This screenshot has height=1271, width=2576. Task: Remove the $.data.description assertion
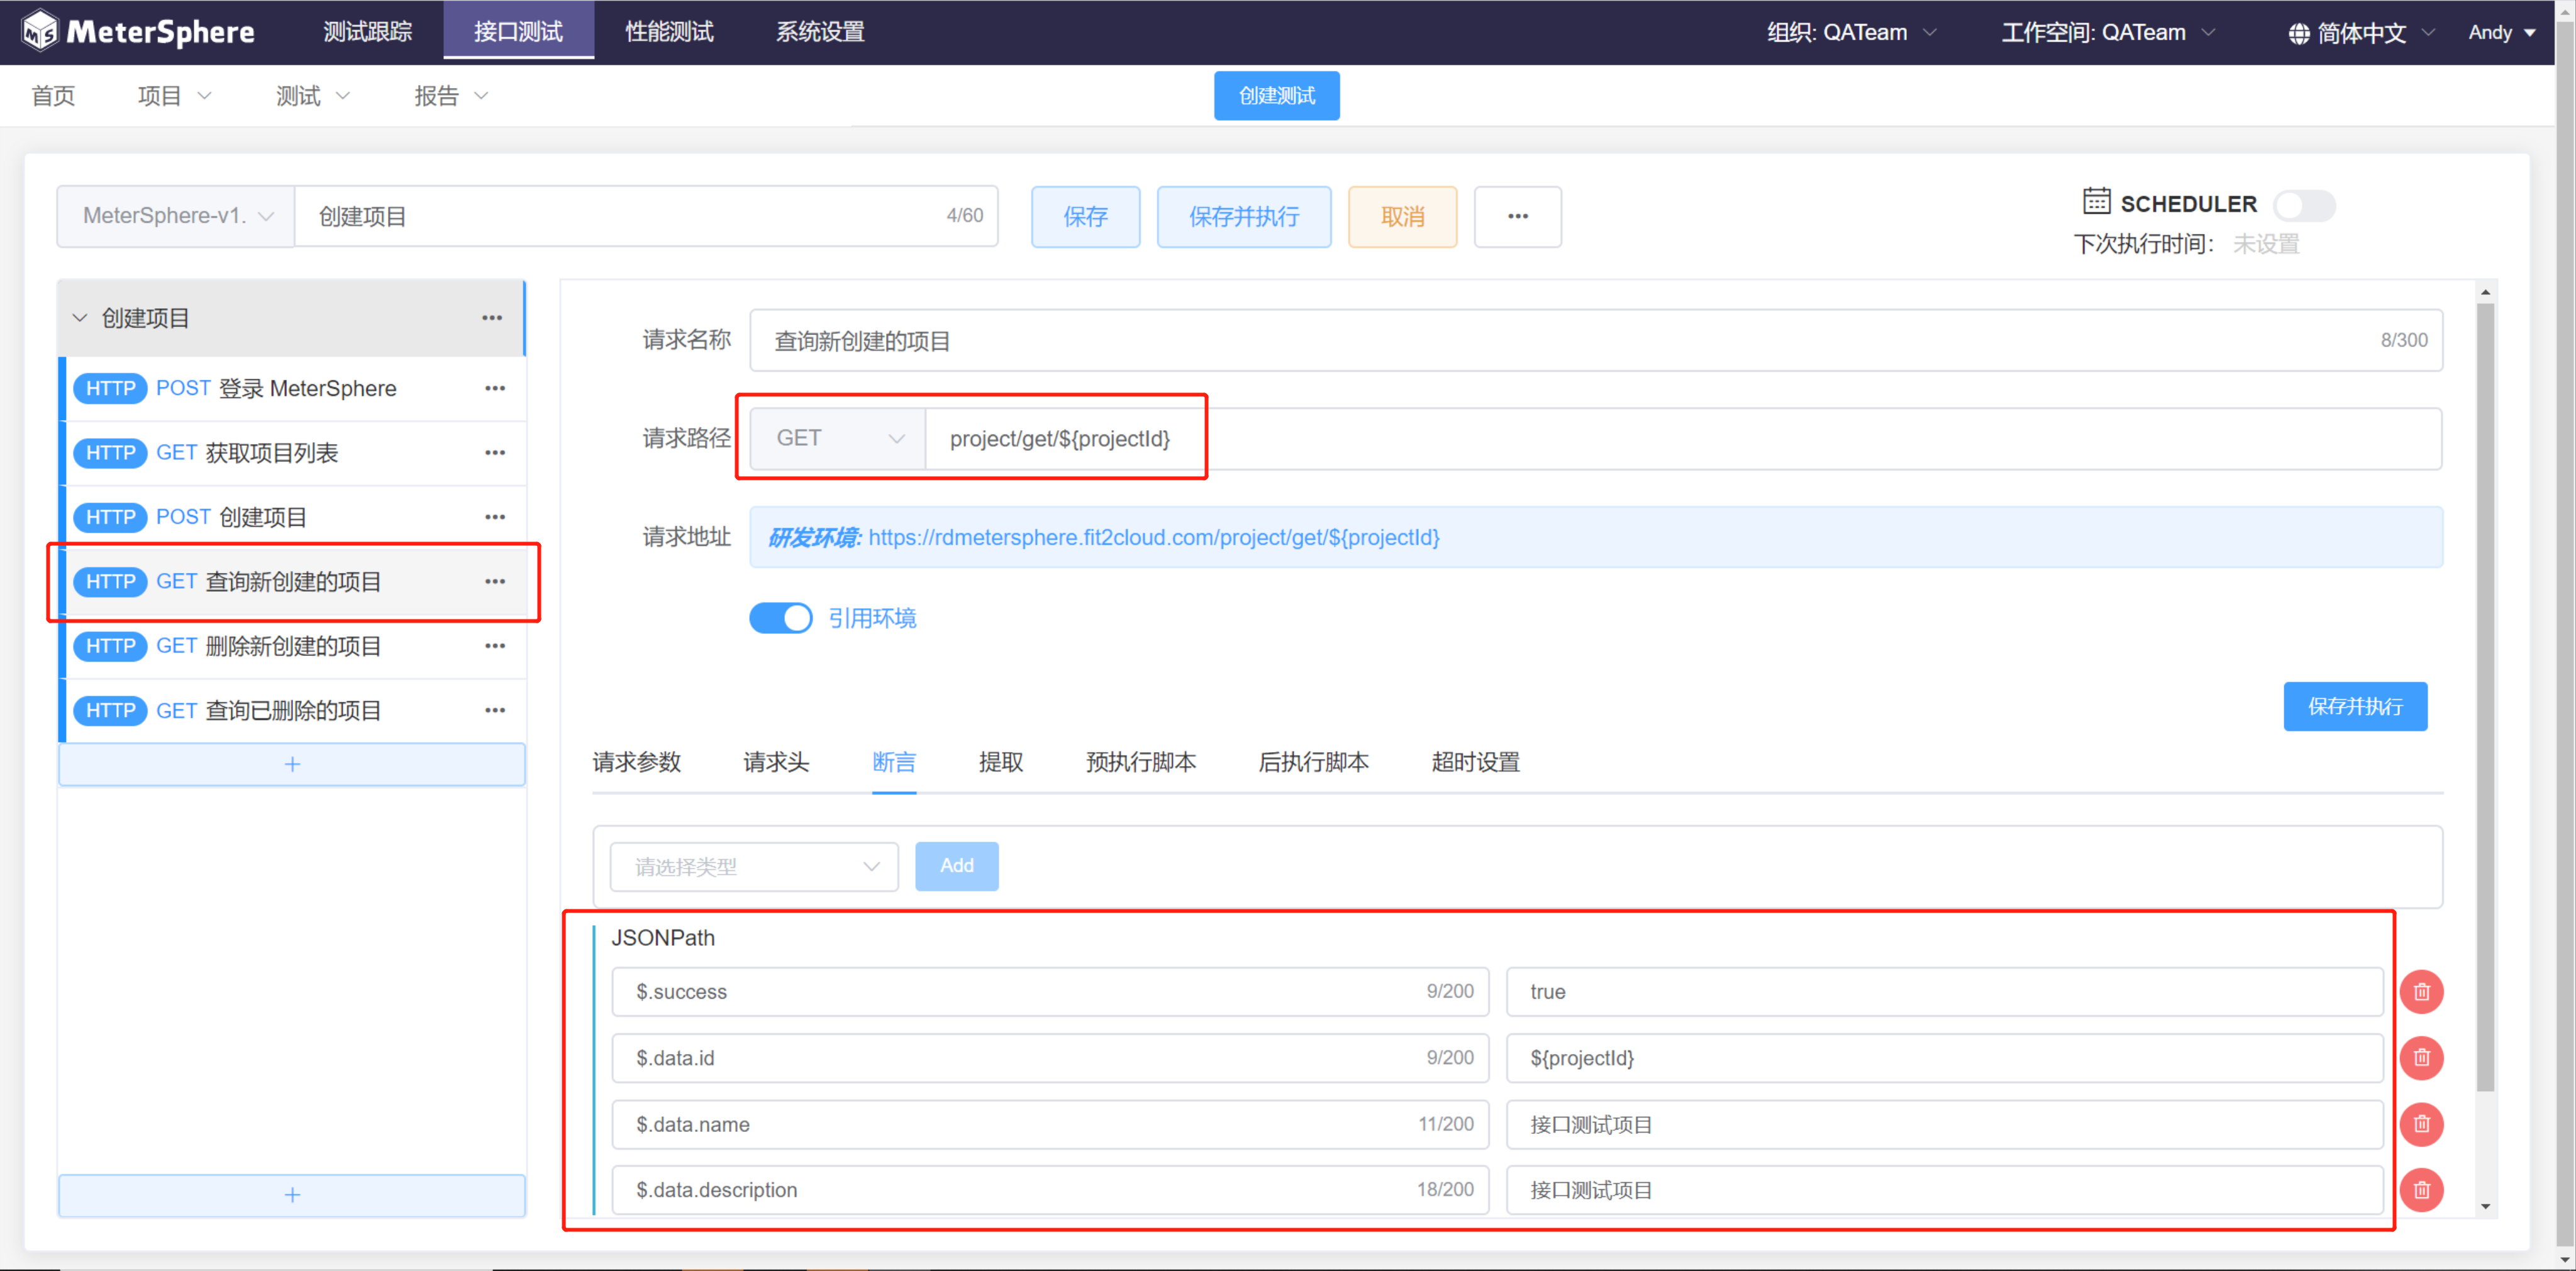(x=2421, y=1189)
